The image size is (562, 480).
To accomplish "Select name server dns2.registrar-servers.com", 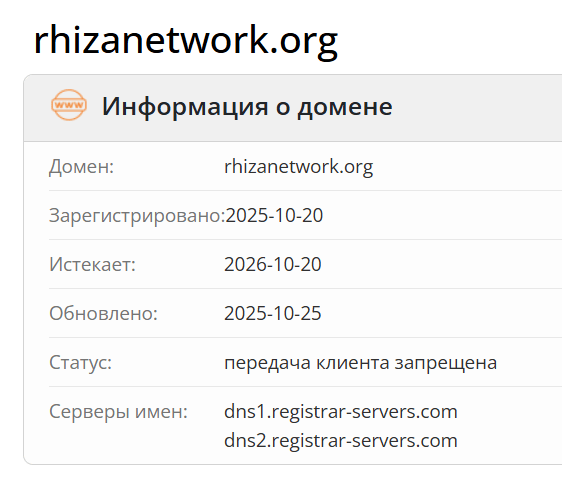I will (x=341, y=441).
